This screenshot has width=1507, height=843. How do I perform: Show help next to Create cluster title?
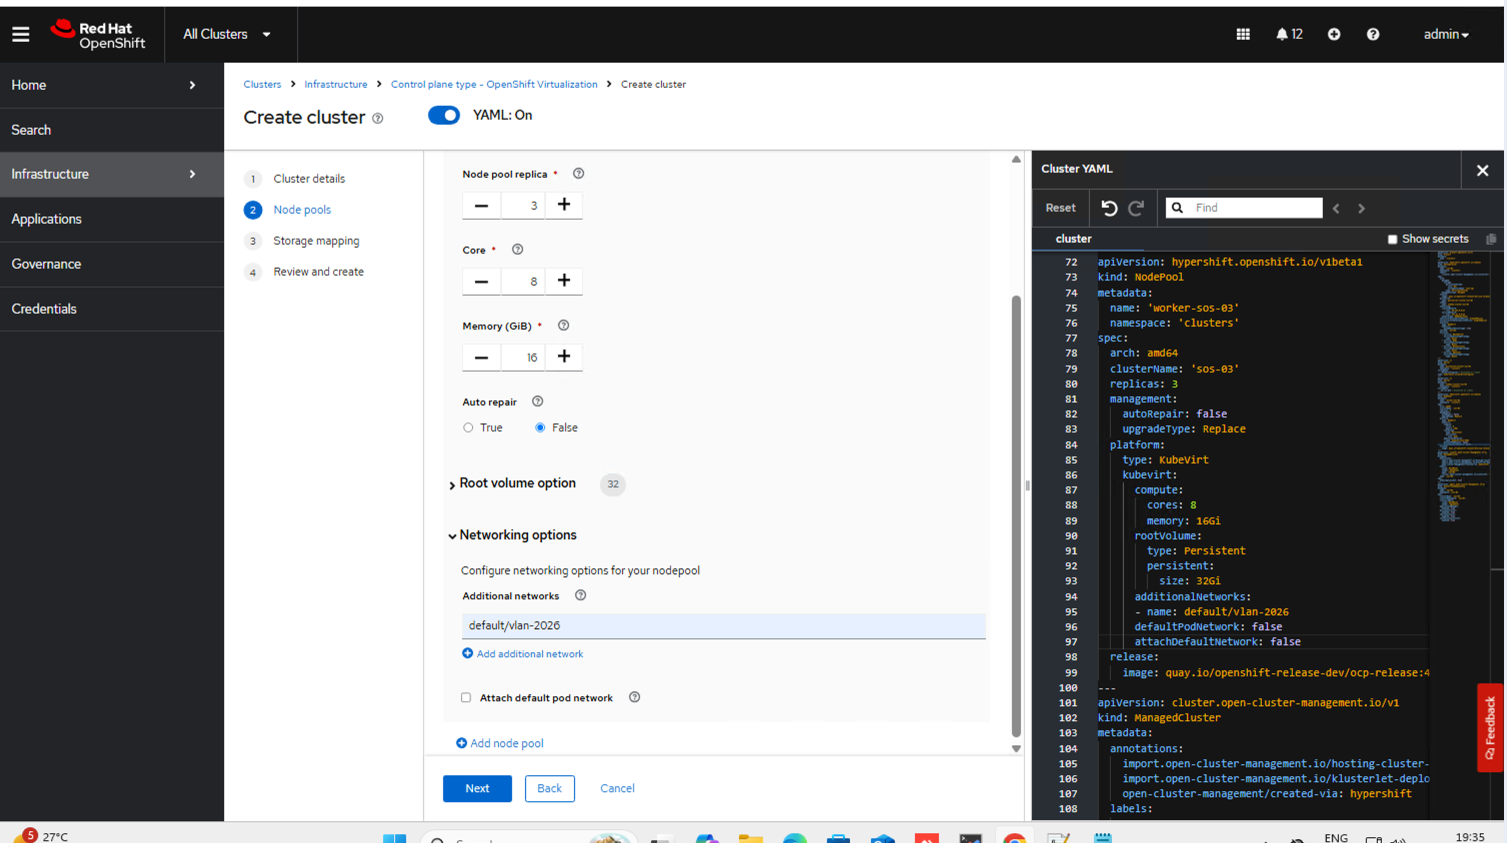(x=378, y=118)
